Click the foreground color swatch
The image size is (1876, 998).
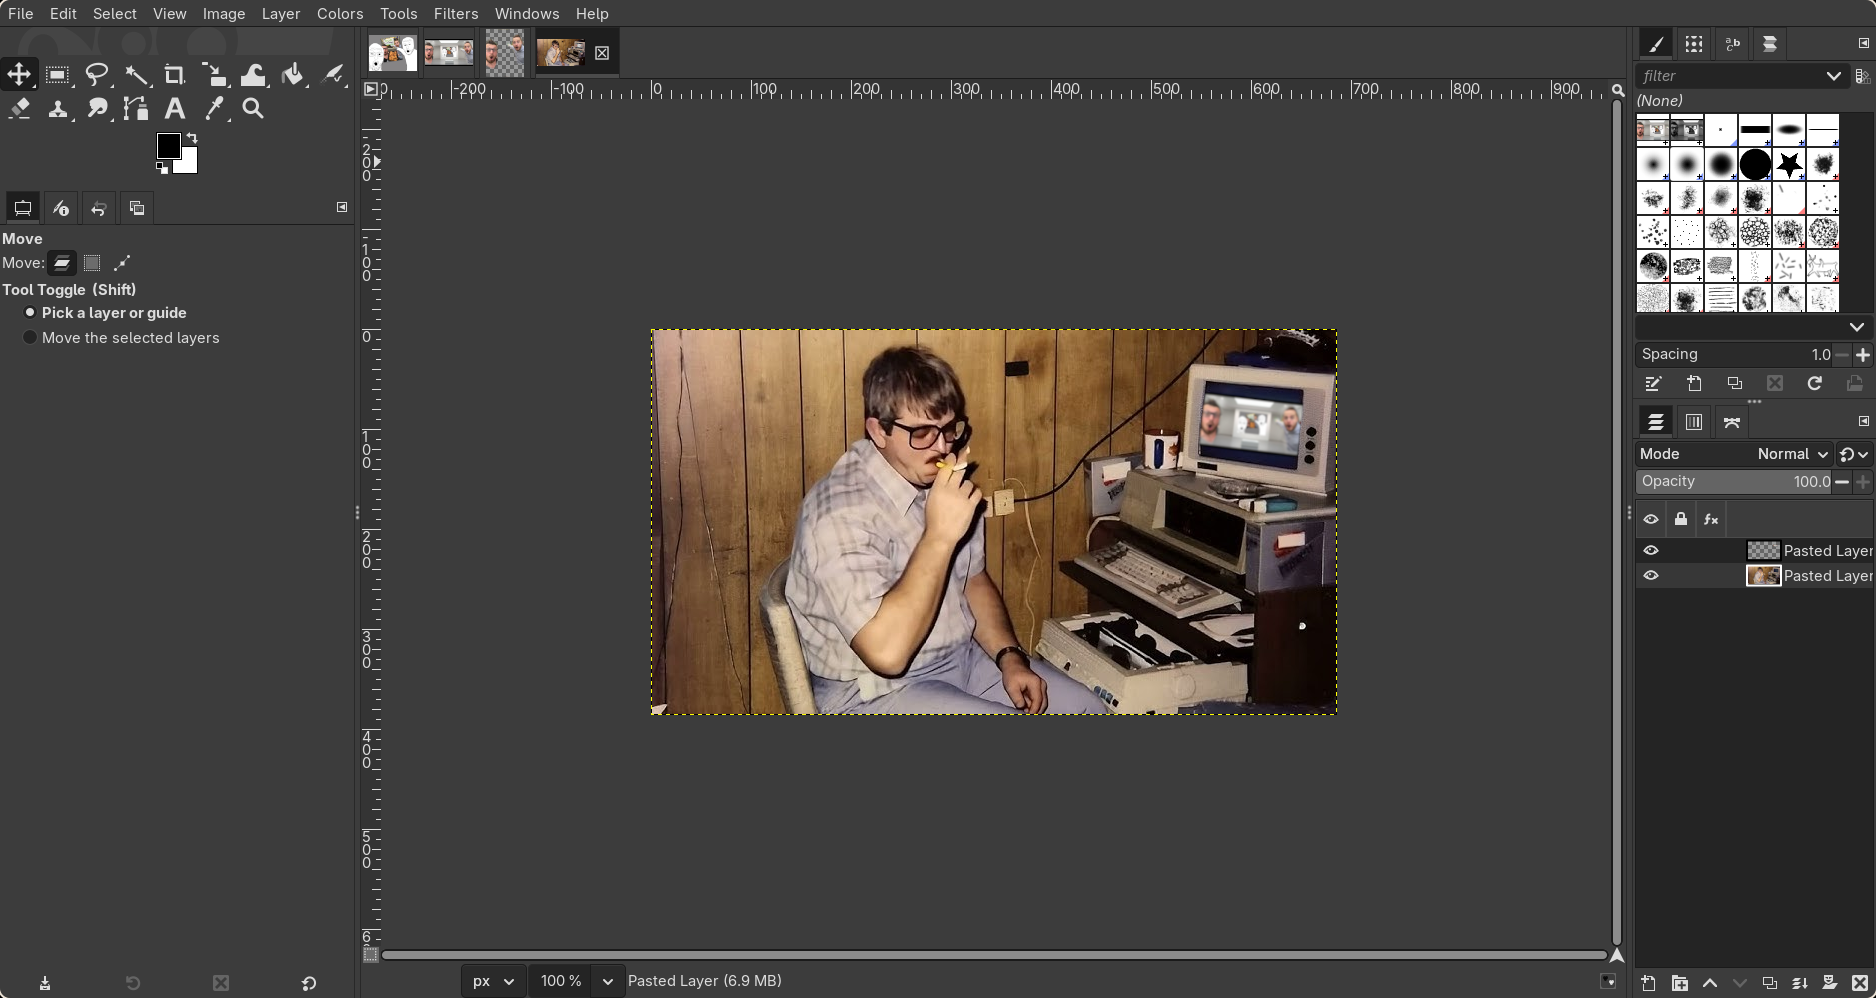pos(167,145)
